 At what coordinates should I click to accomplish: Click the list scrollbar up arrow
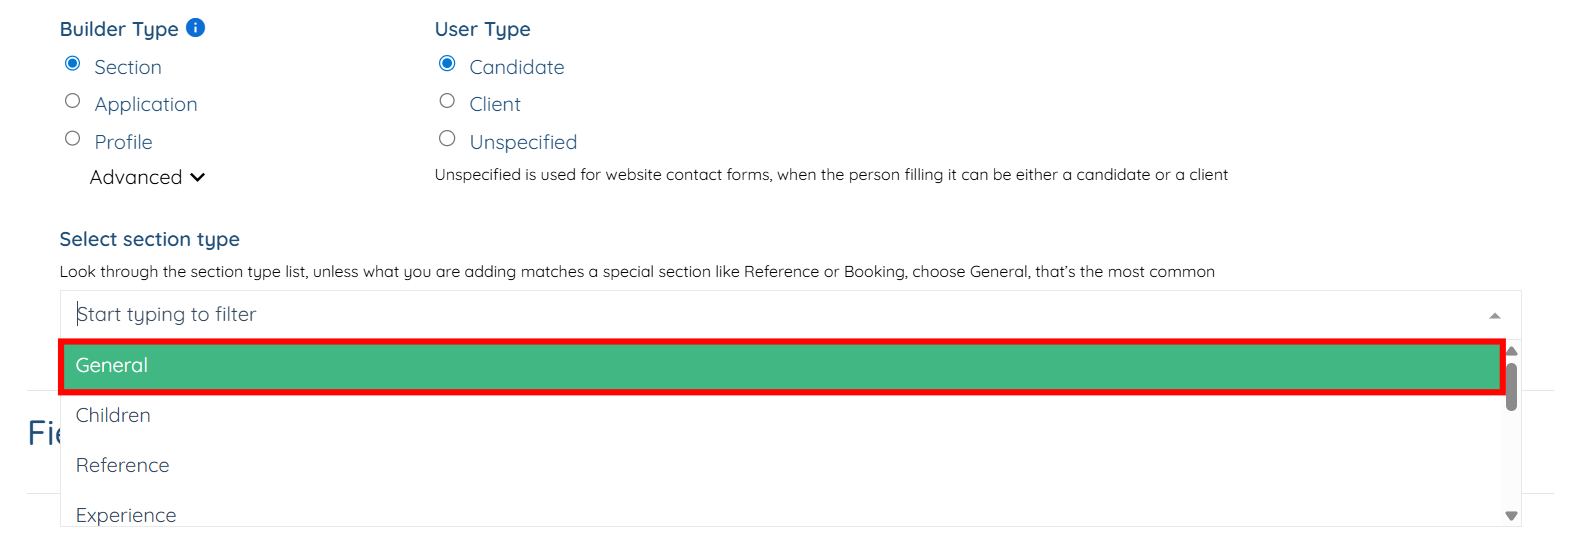[x=1511, y=351]
